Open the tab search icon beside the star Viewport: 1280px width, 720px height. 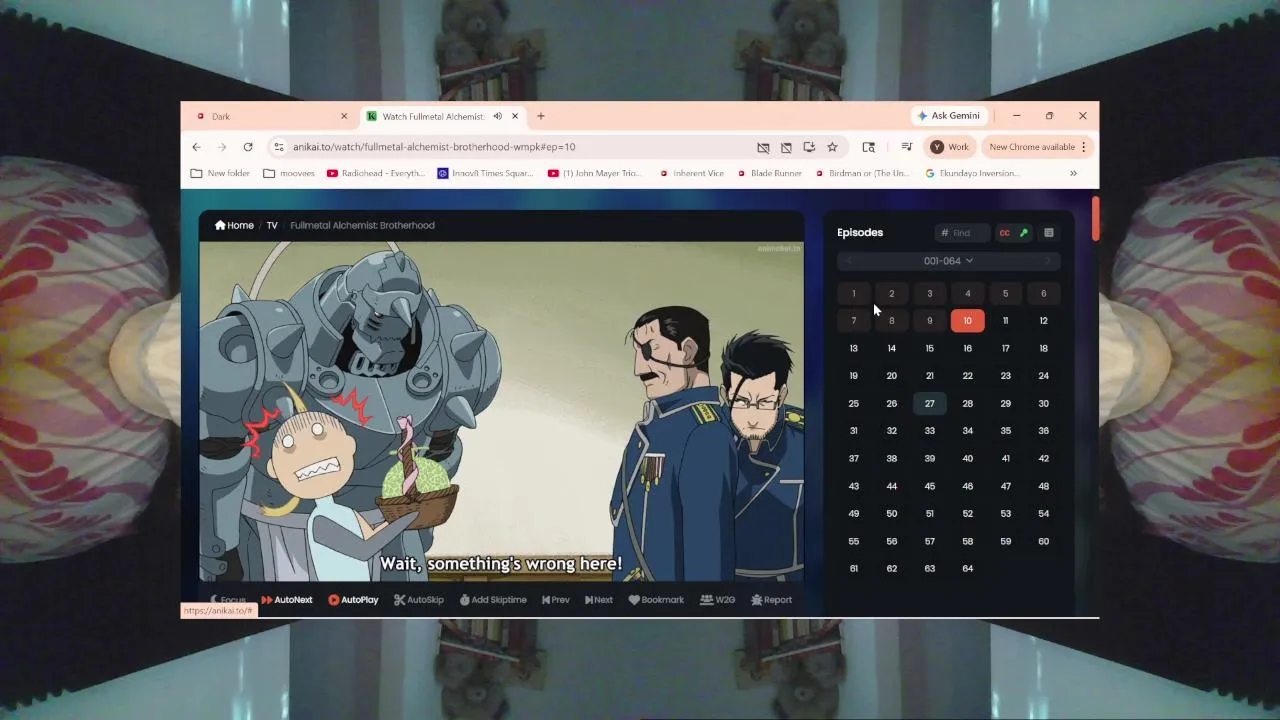[x=868, y=147]
